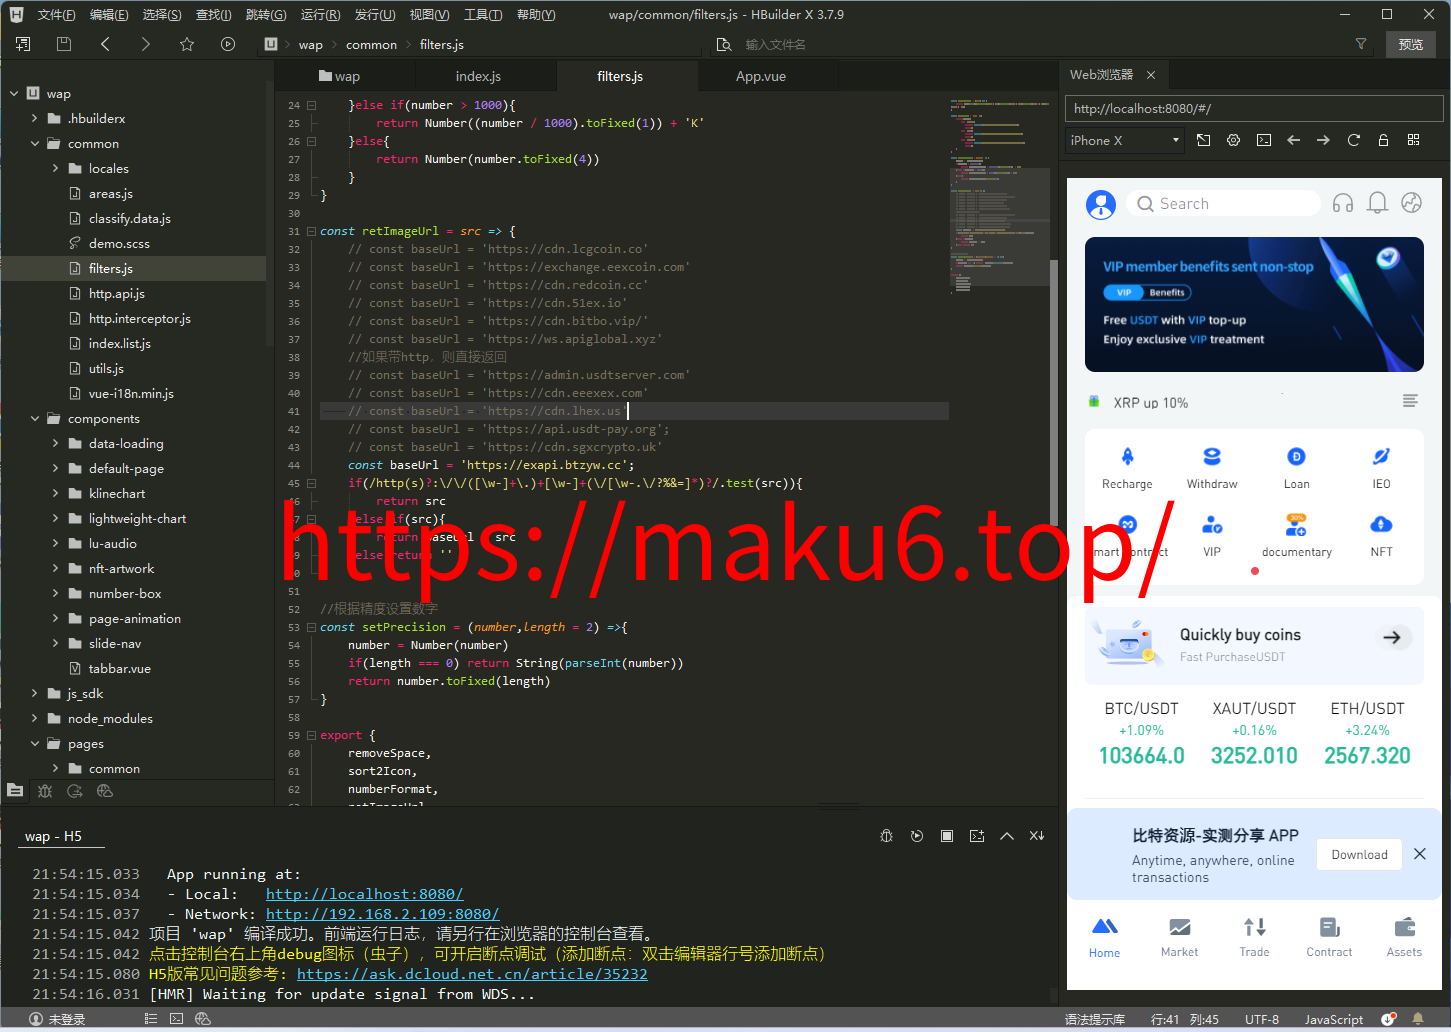Dismiss the download banner with its X

[x=1420, y=854]
